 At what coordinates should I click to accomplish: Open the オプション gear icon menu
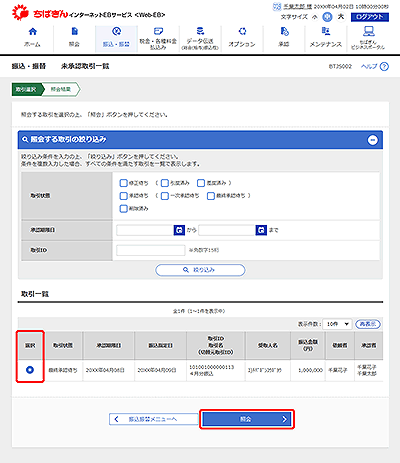[x=242, y=32]
